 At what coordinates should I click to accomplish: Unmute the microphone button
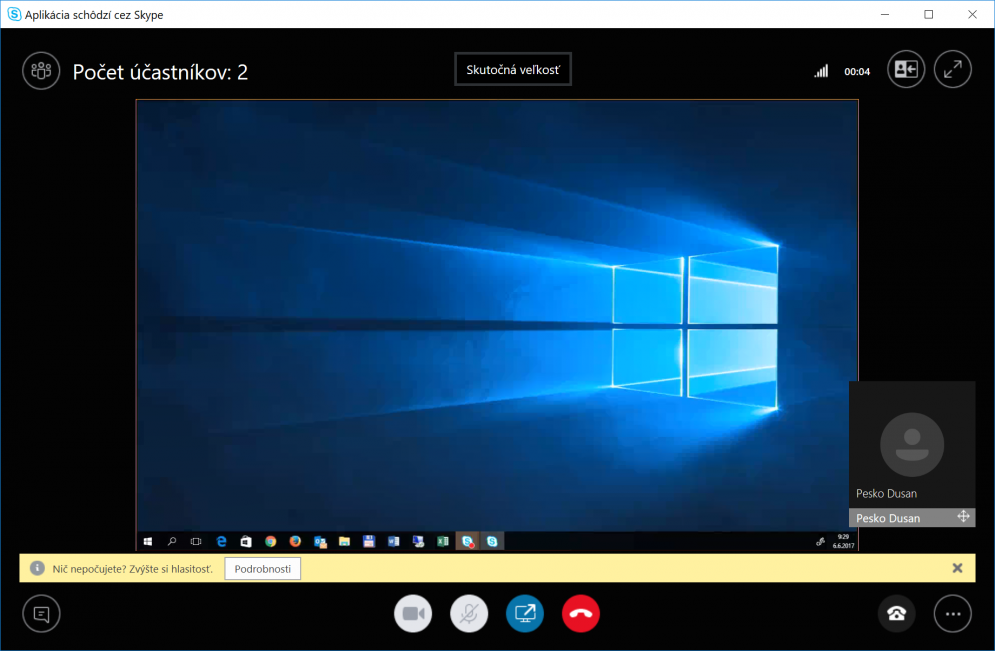(x=469, y=614)
